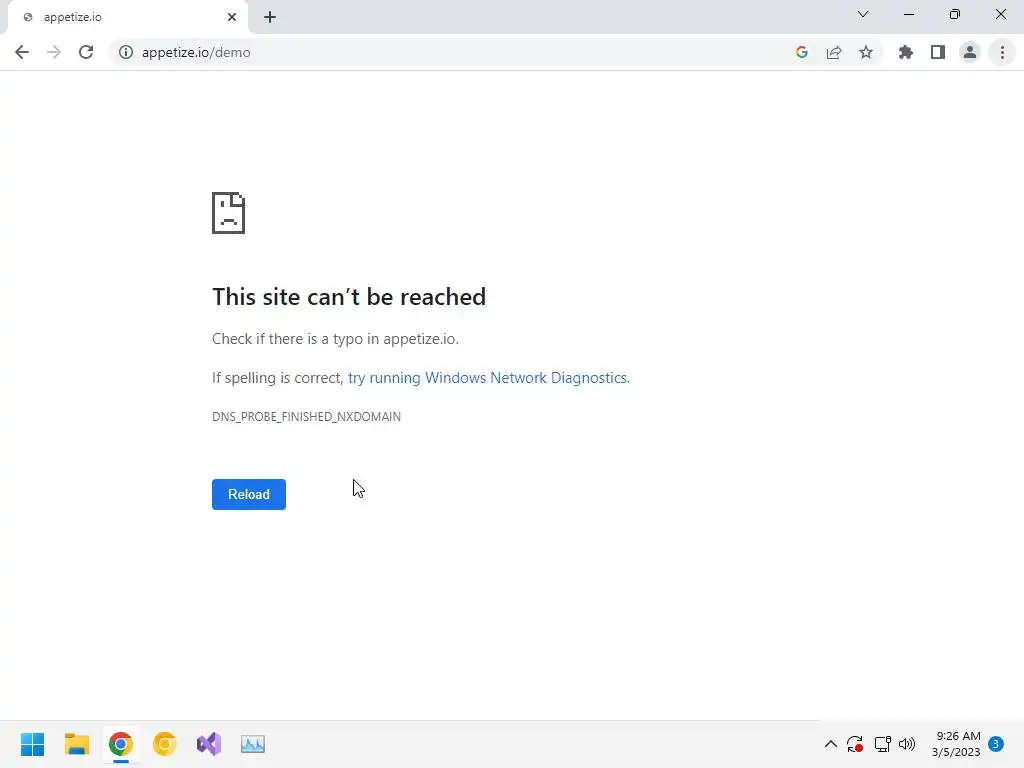Click the 'This site can’t be reached' heading
This screenshot has width=1024, height=768.
coord(349,296)
